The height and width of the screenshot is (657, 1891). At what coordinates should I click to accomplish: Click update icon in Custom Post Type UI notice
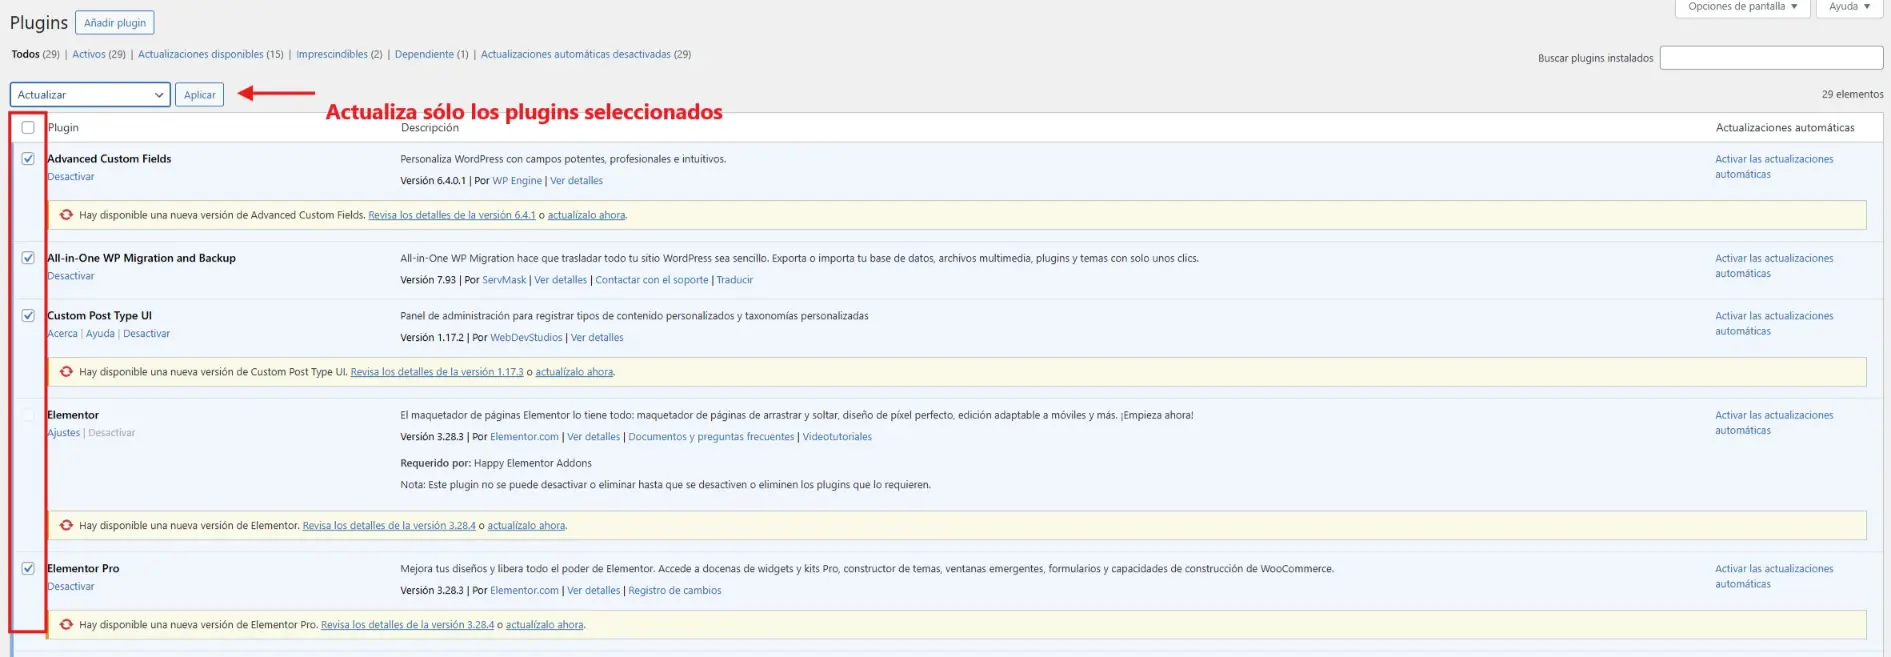point(66,372)
